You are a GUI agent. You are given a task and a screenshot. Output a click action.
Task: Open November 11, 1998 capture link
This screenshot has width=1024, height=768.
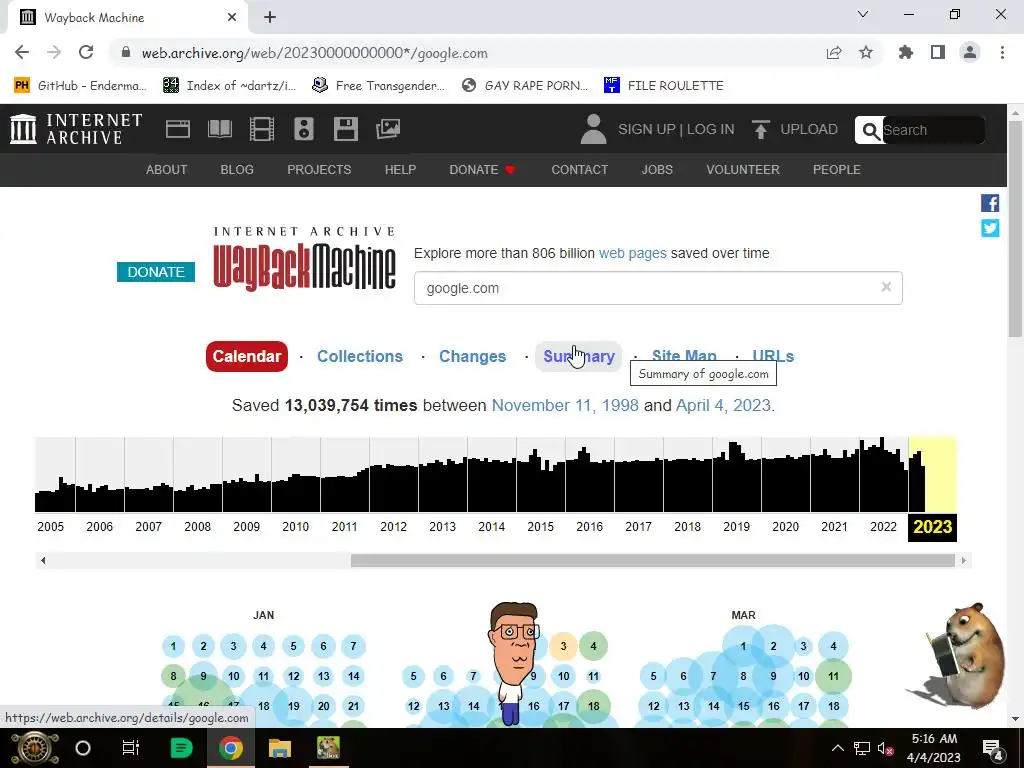(x=565, y=406)
